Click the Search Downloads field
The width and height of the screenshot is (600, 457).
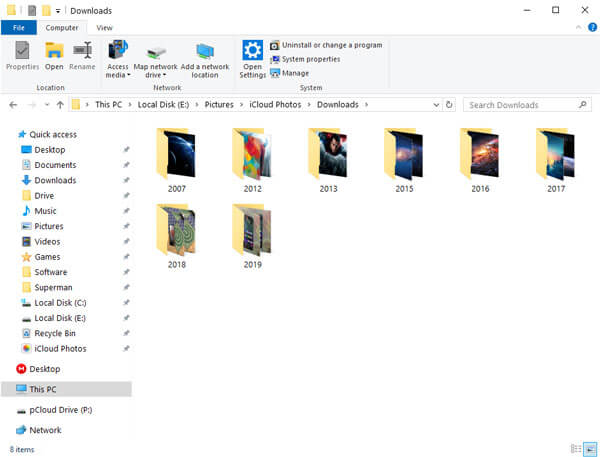point(527,105)
